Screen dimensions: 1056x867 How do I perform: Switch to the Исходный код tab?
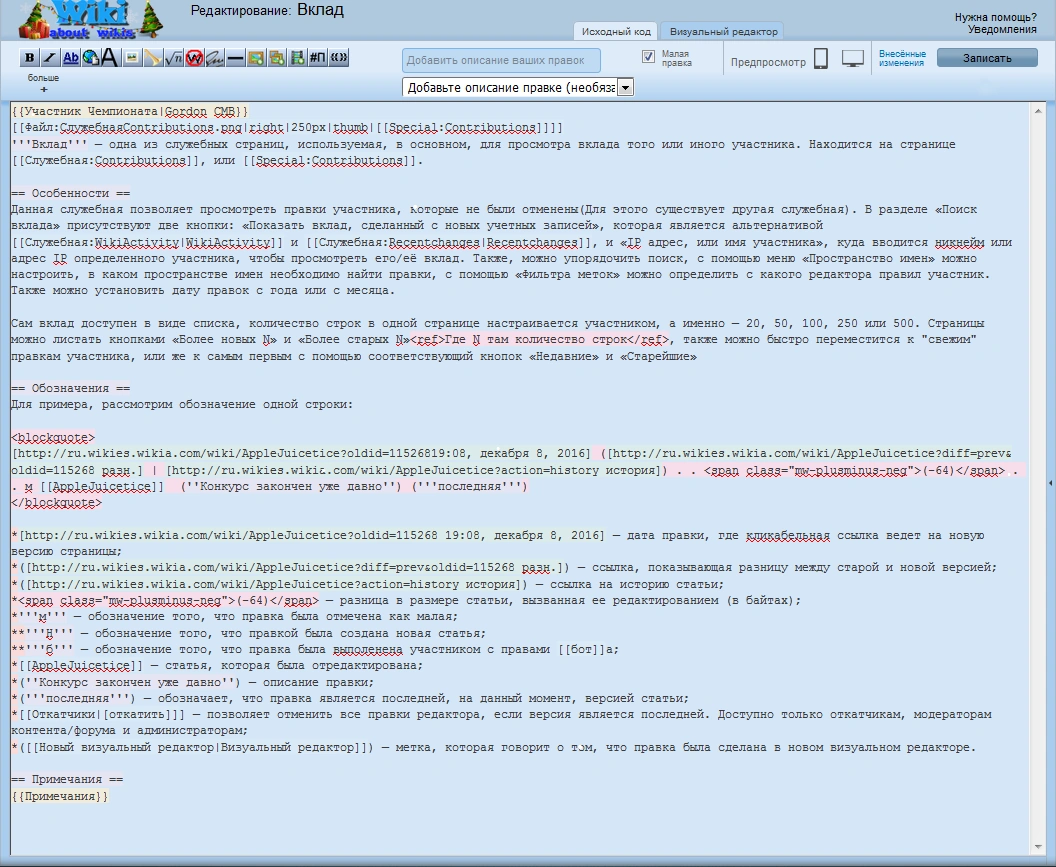pos(616,32)
